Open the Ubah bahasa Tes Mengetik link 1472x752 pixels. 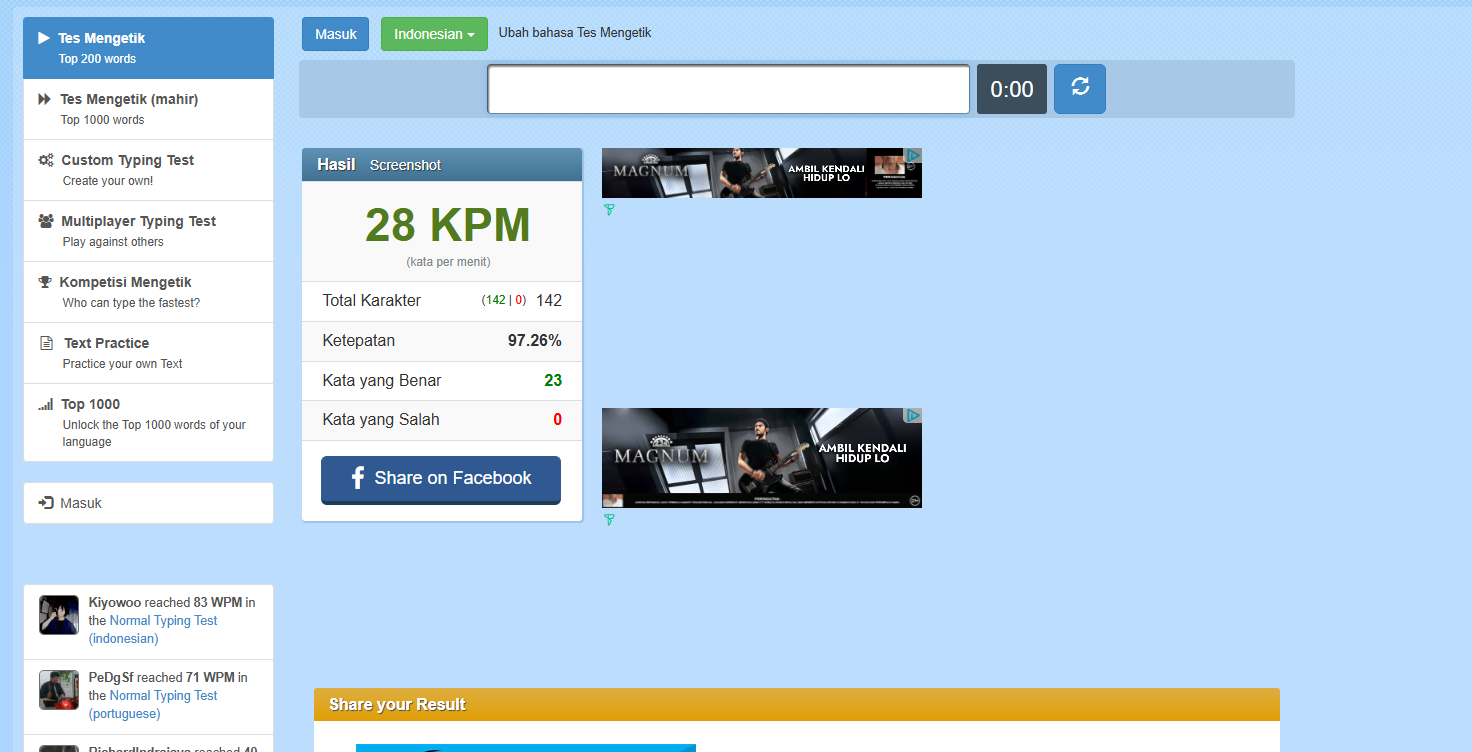[x=574, y=32]
